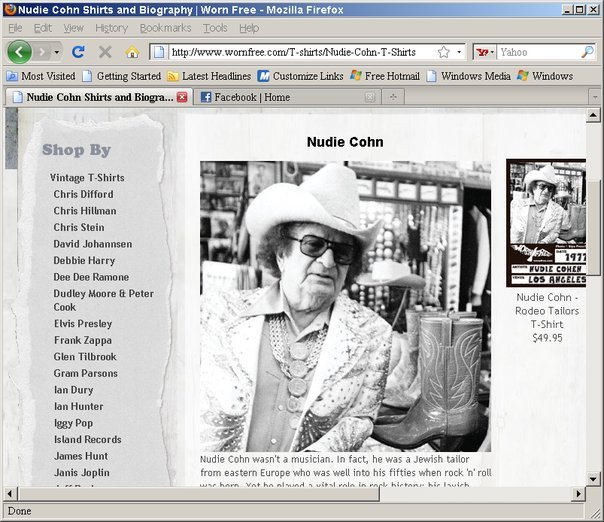This screenshot has width=604, height=522.
Task: Click the horizontal scrollbar thumb
Action: pyautogui.click(x=199, y=493)
